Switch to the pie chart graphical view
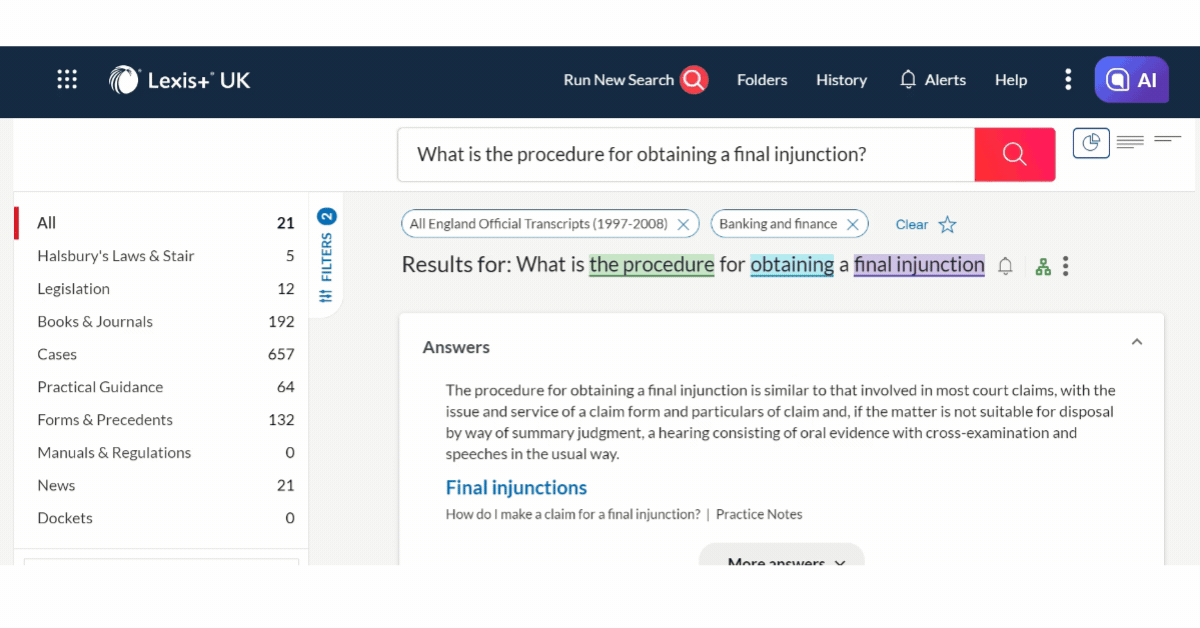 pos(1091,143)
